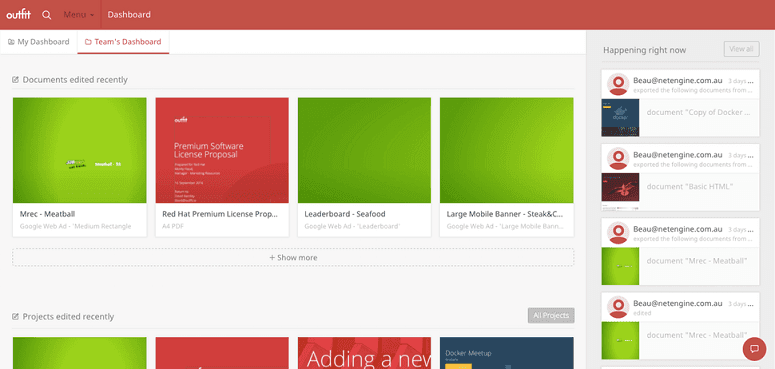Click Beau's avatar on the edited entry
The width and height of the screenshot is (775, 369).
(618, 307)
